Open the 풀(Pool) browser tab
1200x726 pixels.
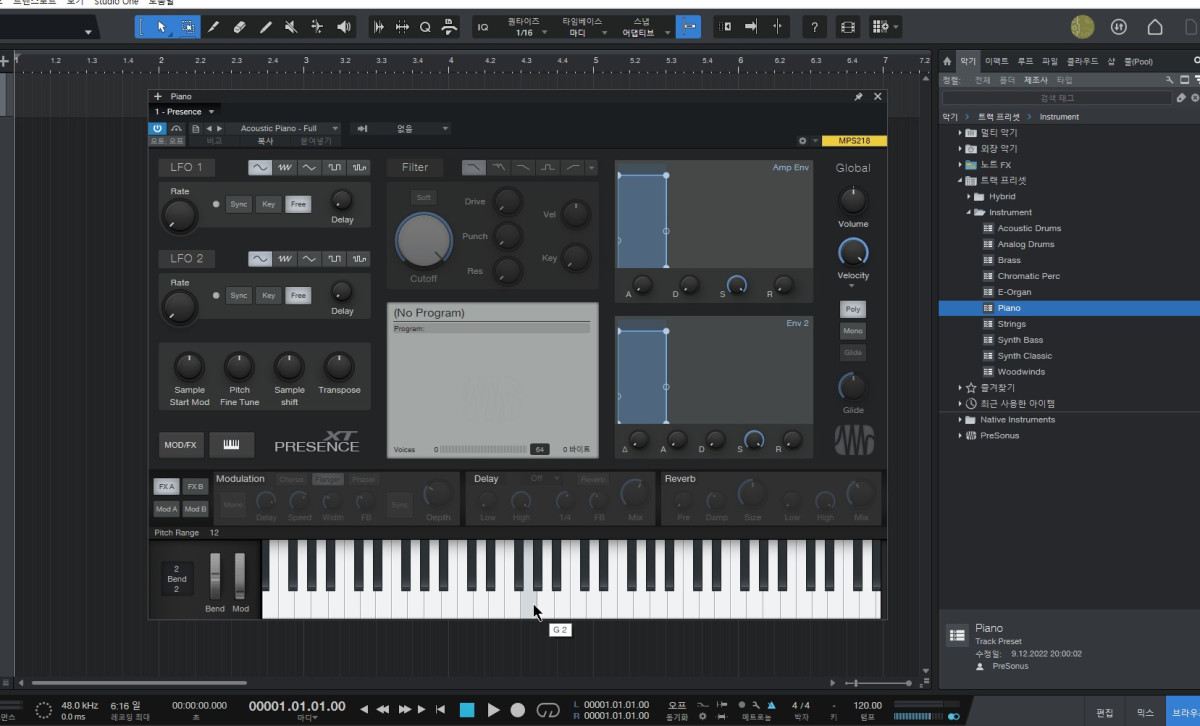(1138, 61)
